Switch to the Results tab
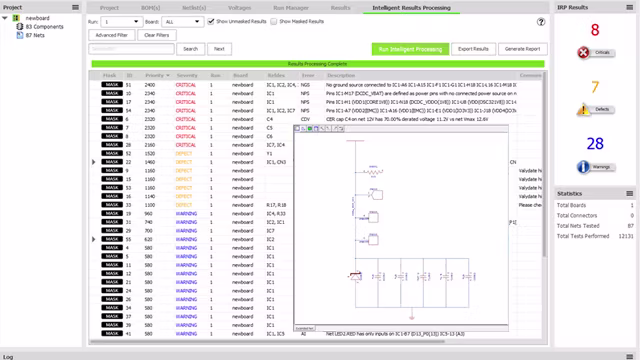The width and height of the screenshot is (640, 360). click(340, 8)
